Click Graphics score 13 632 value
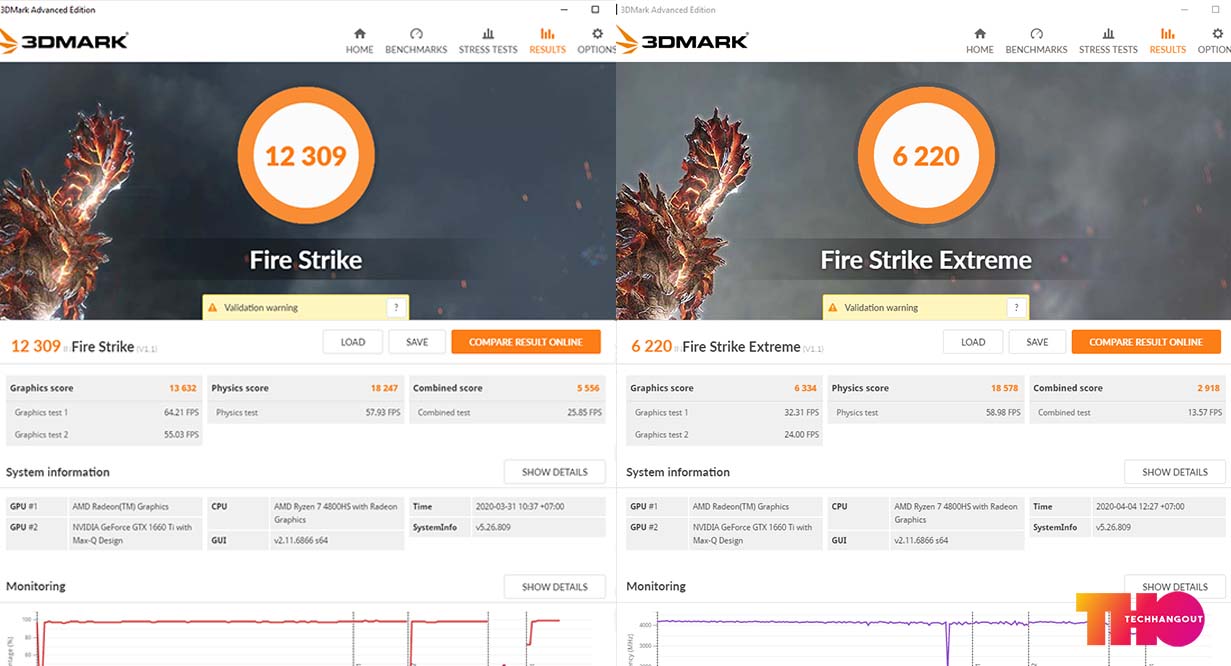The height and width of the screenshot is (666, 1231). (182, 388)
